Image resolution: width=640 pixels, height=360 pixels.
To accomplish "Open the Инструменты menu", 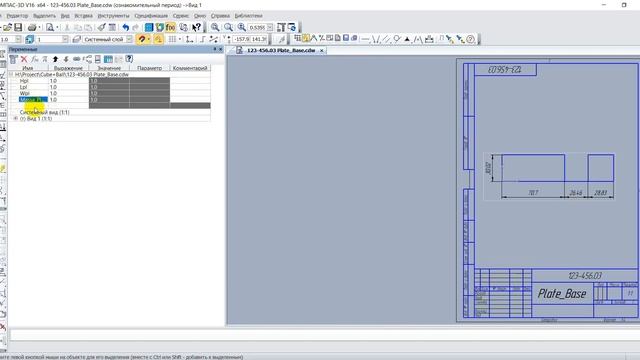I will point(113,16).
